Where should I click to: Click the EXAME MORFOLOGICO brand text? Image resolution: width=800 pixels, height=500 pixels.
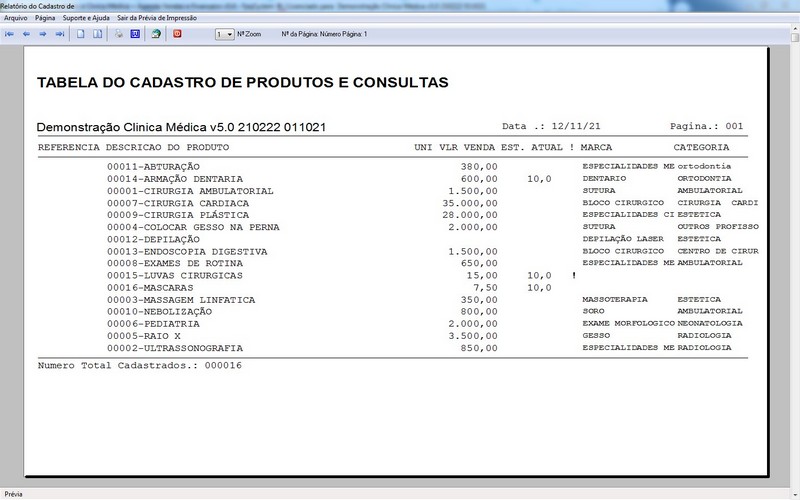[x=629, y=323]
